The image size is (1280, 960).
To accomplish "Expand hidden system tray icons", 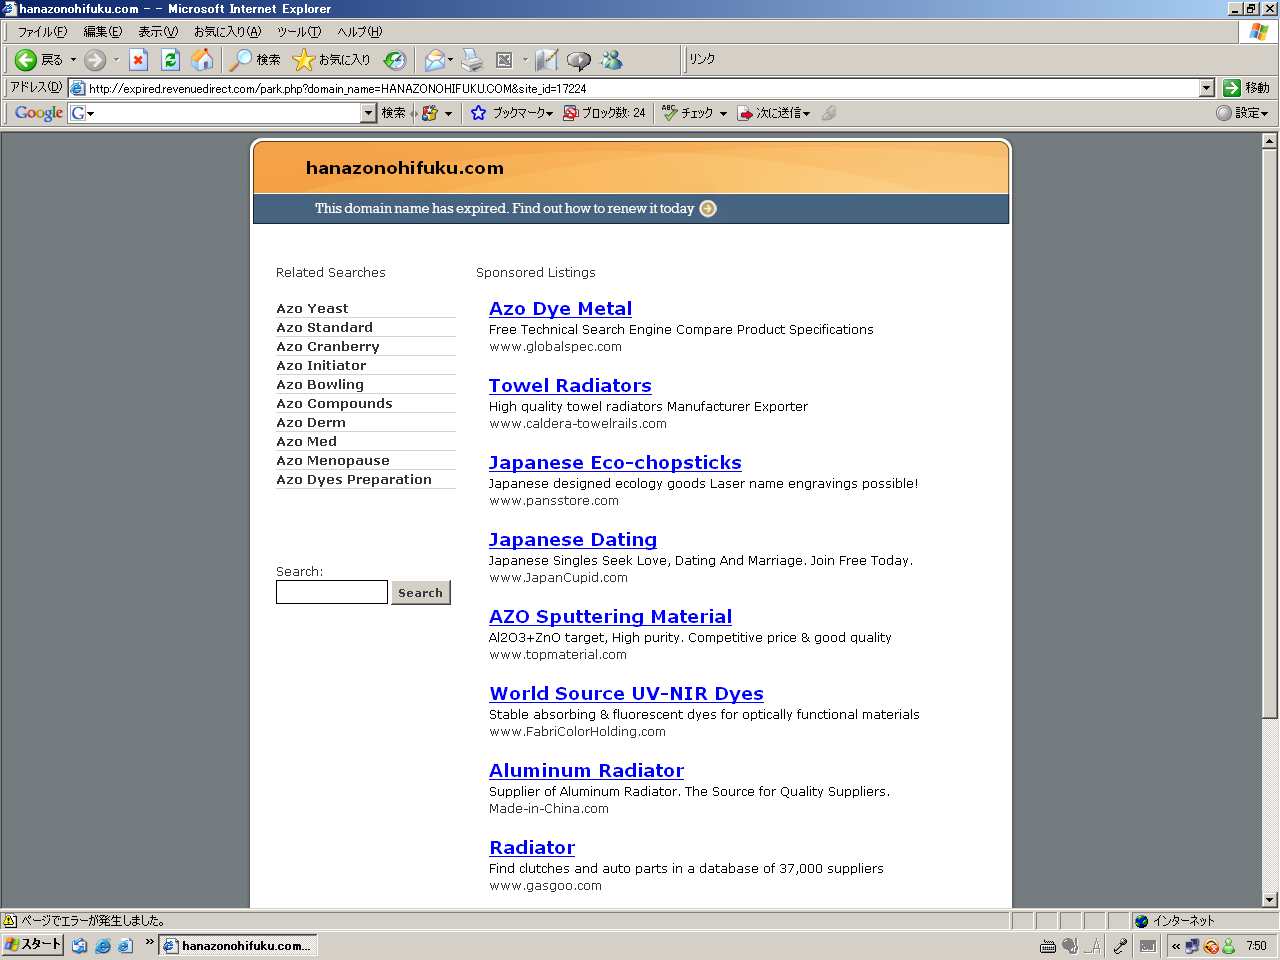I will tap(1176, 945).
